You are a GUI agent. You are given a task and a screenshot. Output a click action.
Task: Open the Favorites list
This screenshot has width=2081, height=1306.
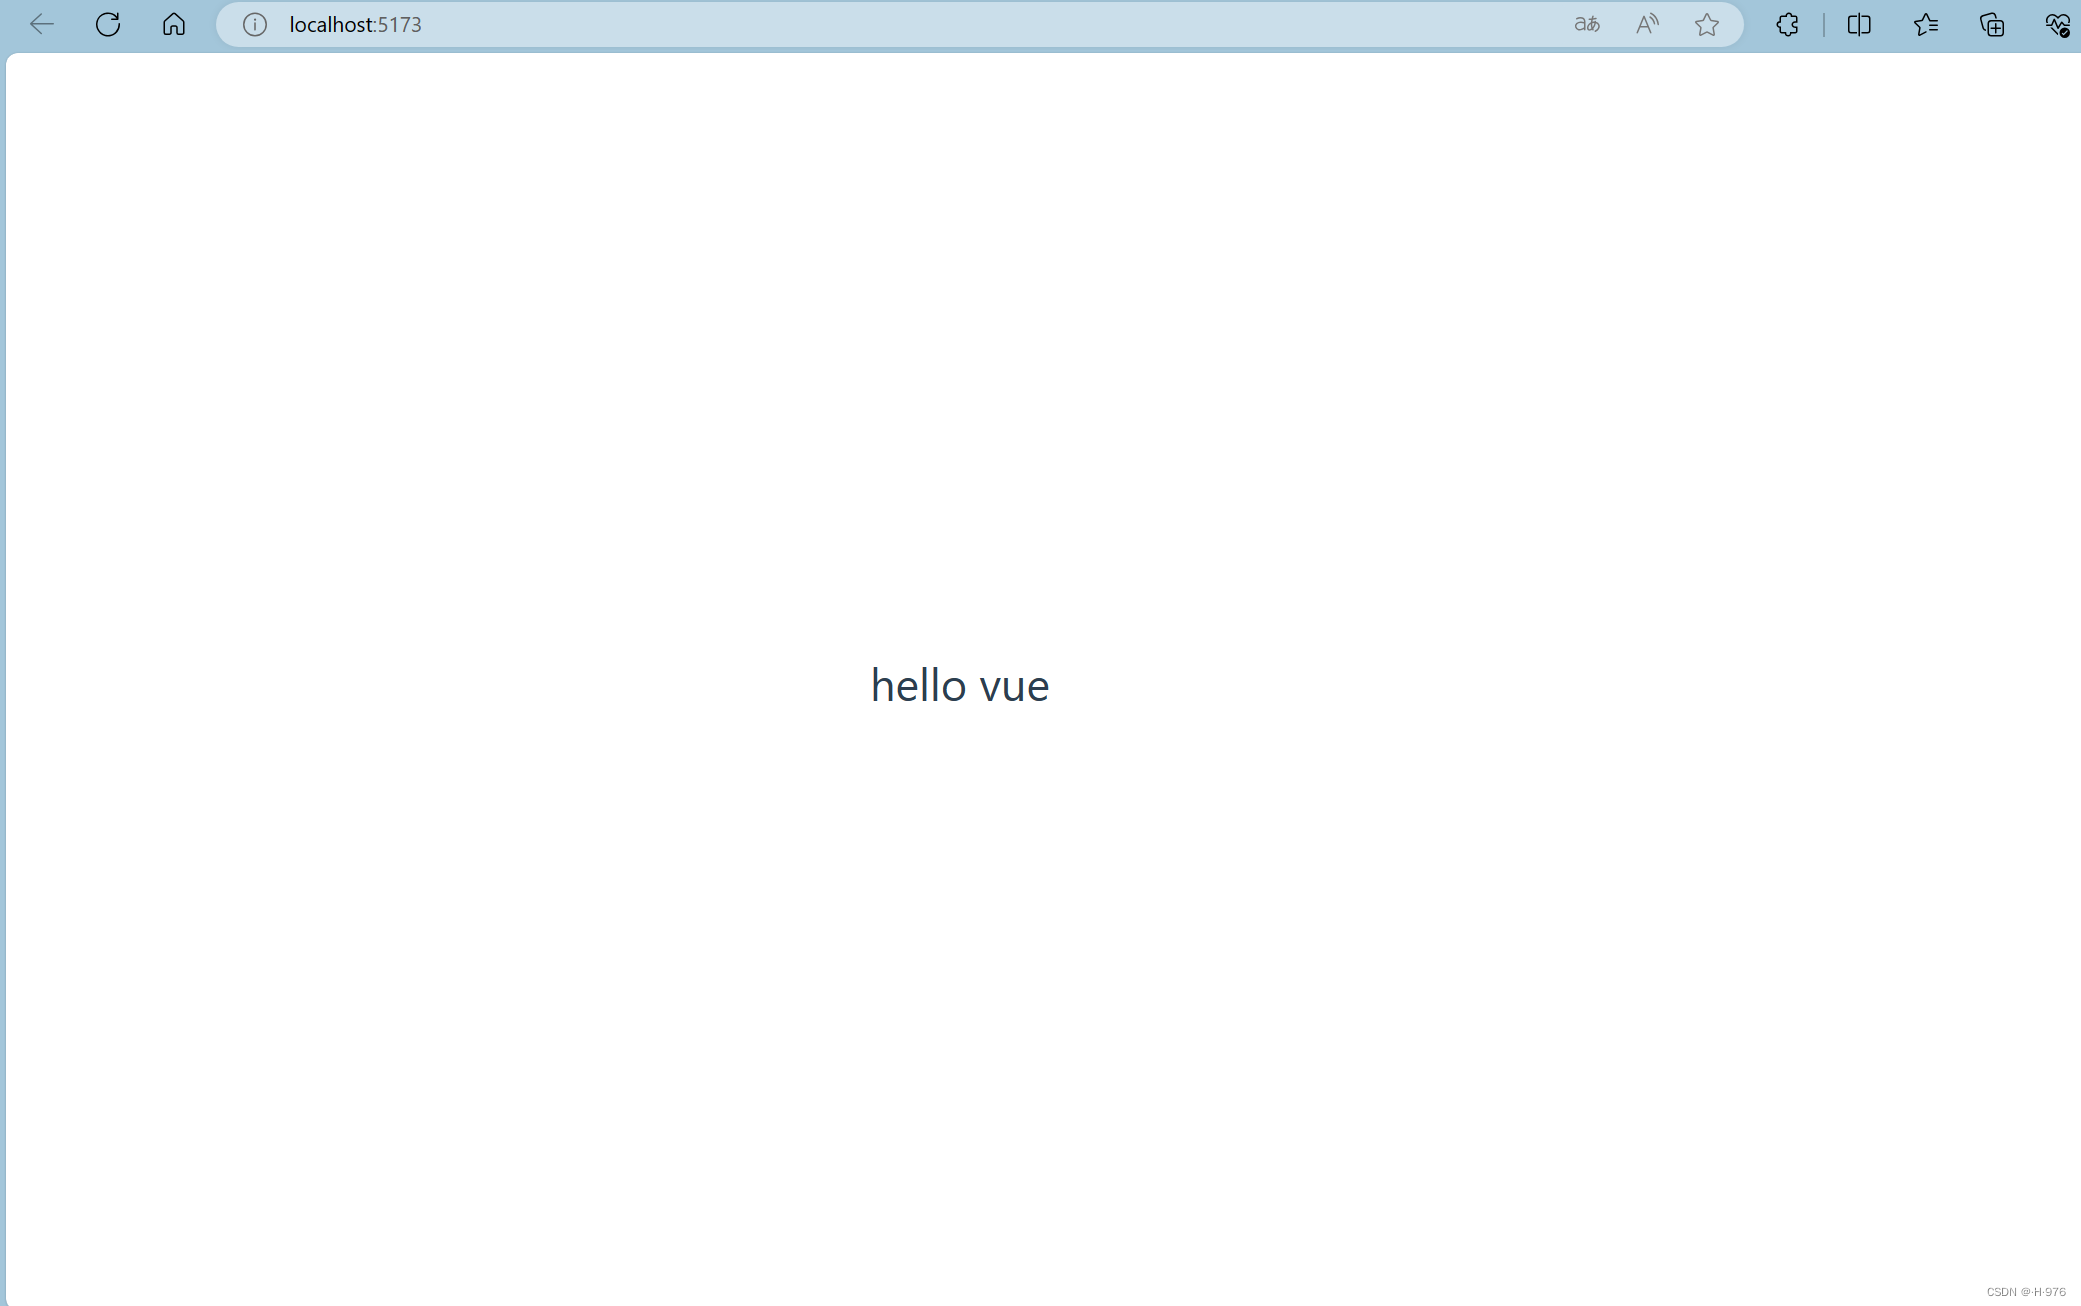[x=1927, y=24]
